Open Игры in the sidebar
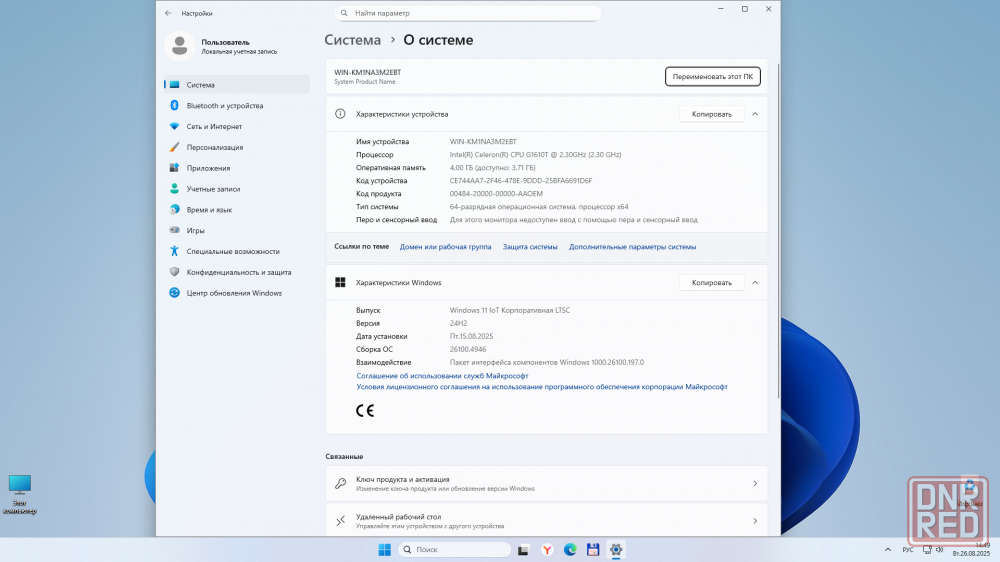Image resolution: width=1000 pixels, height=562 pixels. tap(237, 230)
